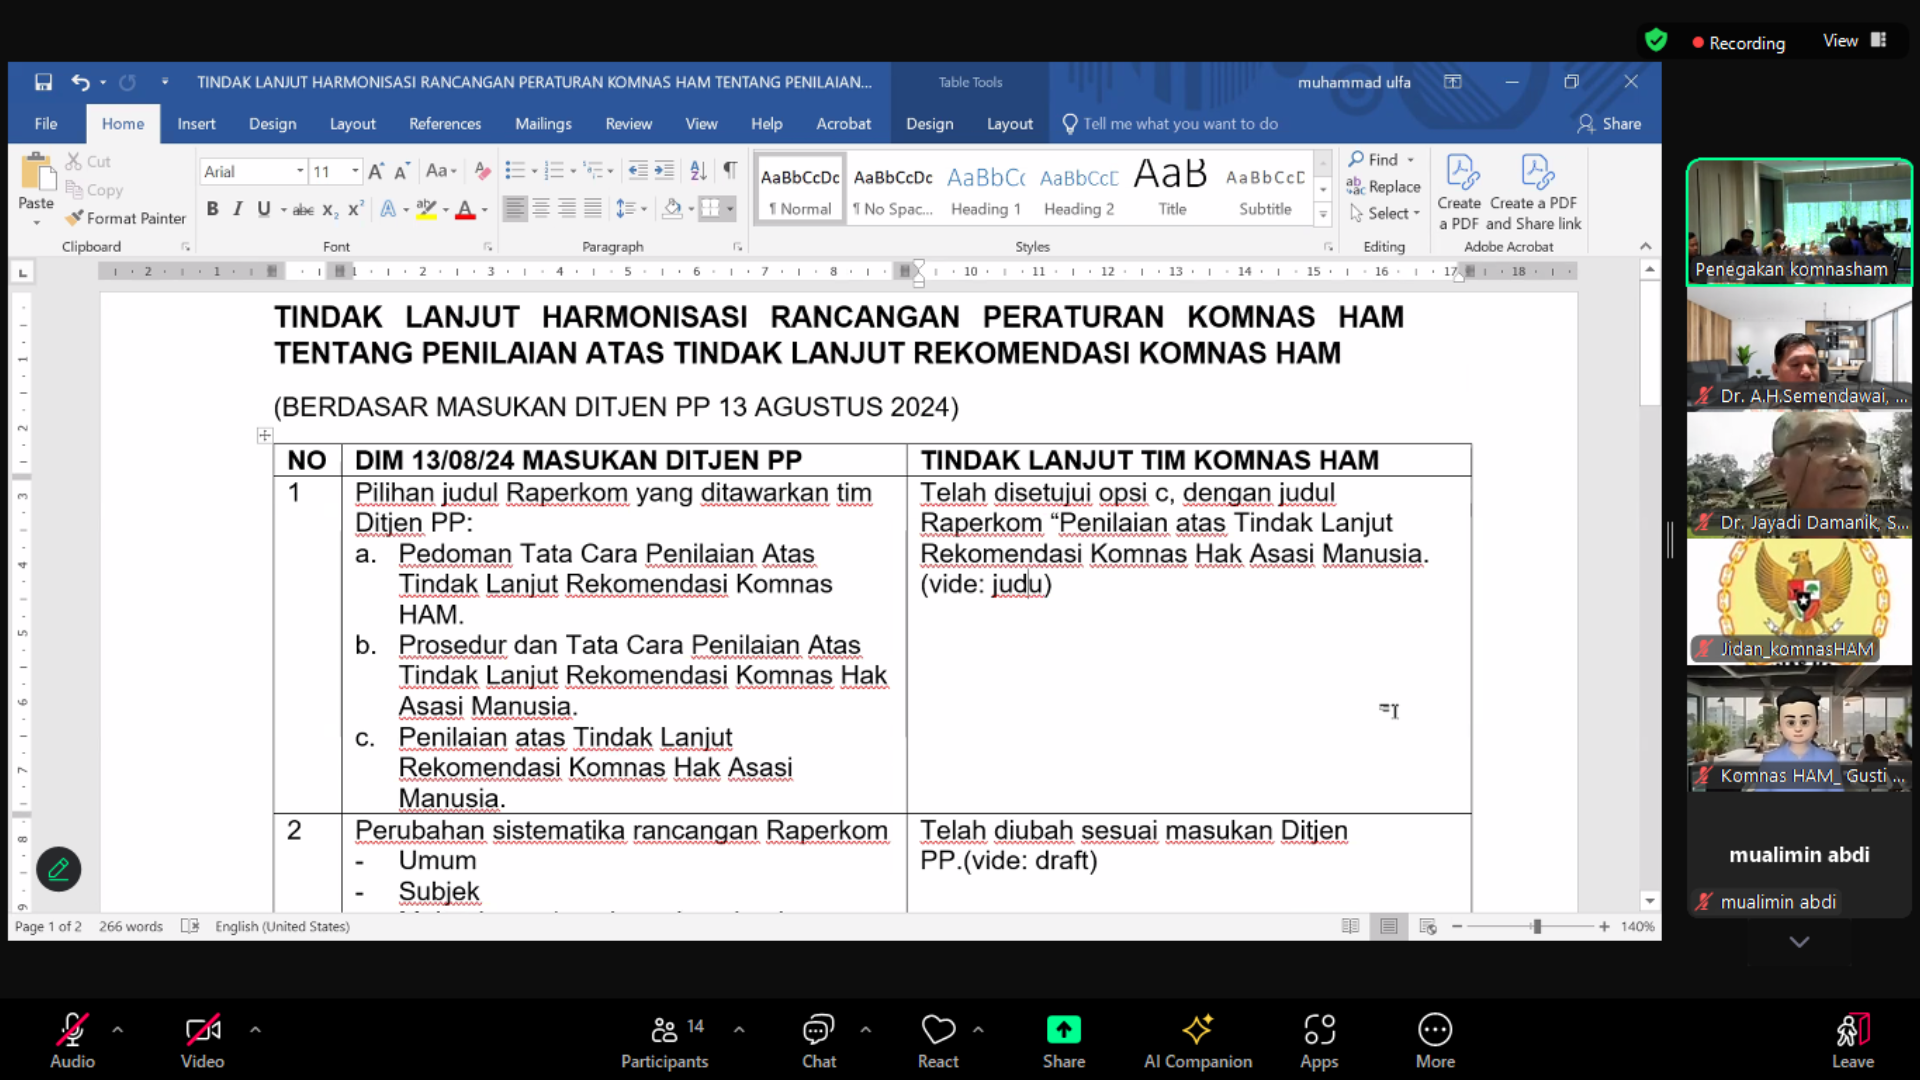Click the zoom slider handle in status bar

pyautogui.click(x=1537, y=926)
